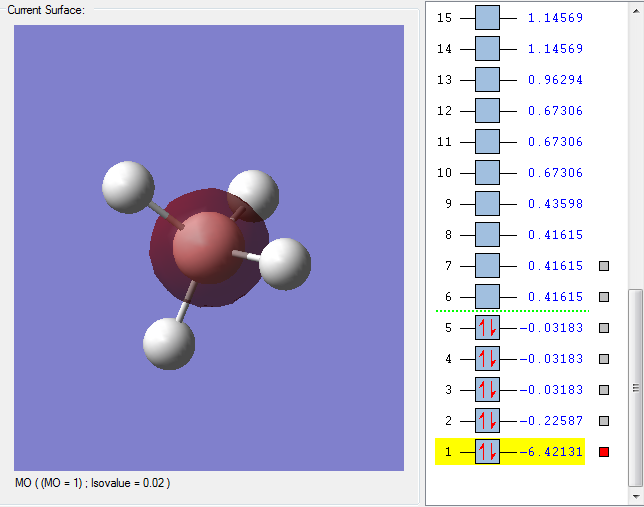Viewport: 644px width, 507px height.
Task: Click the central pink atom in the molecule view
Action: 209,248
